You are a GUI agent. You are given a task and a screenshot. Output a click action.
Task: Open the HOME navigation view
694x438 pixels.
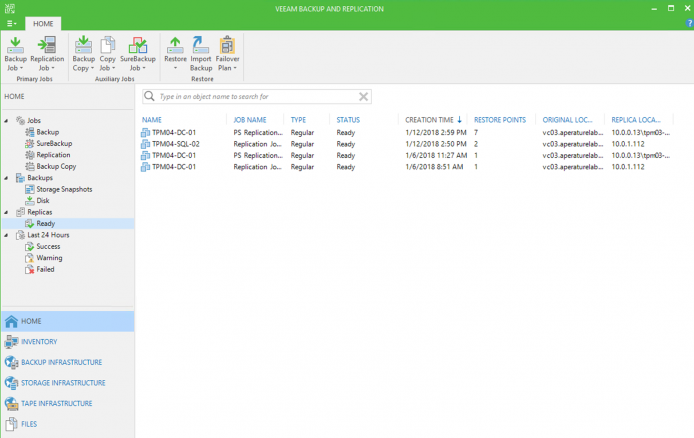[68, 321]
